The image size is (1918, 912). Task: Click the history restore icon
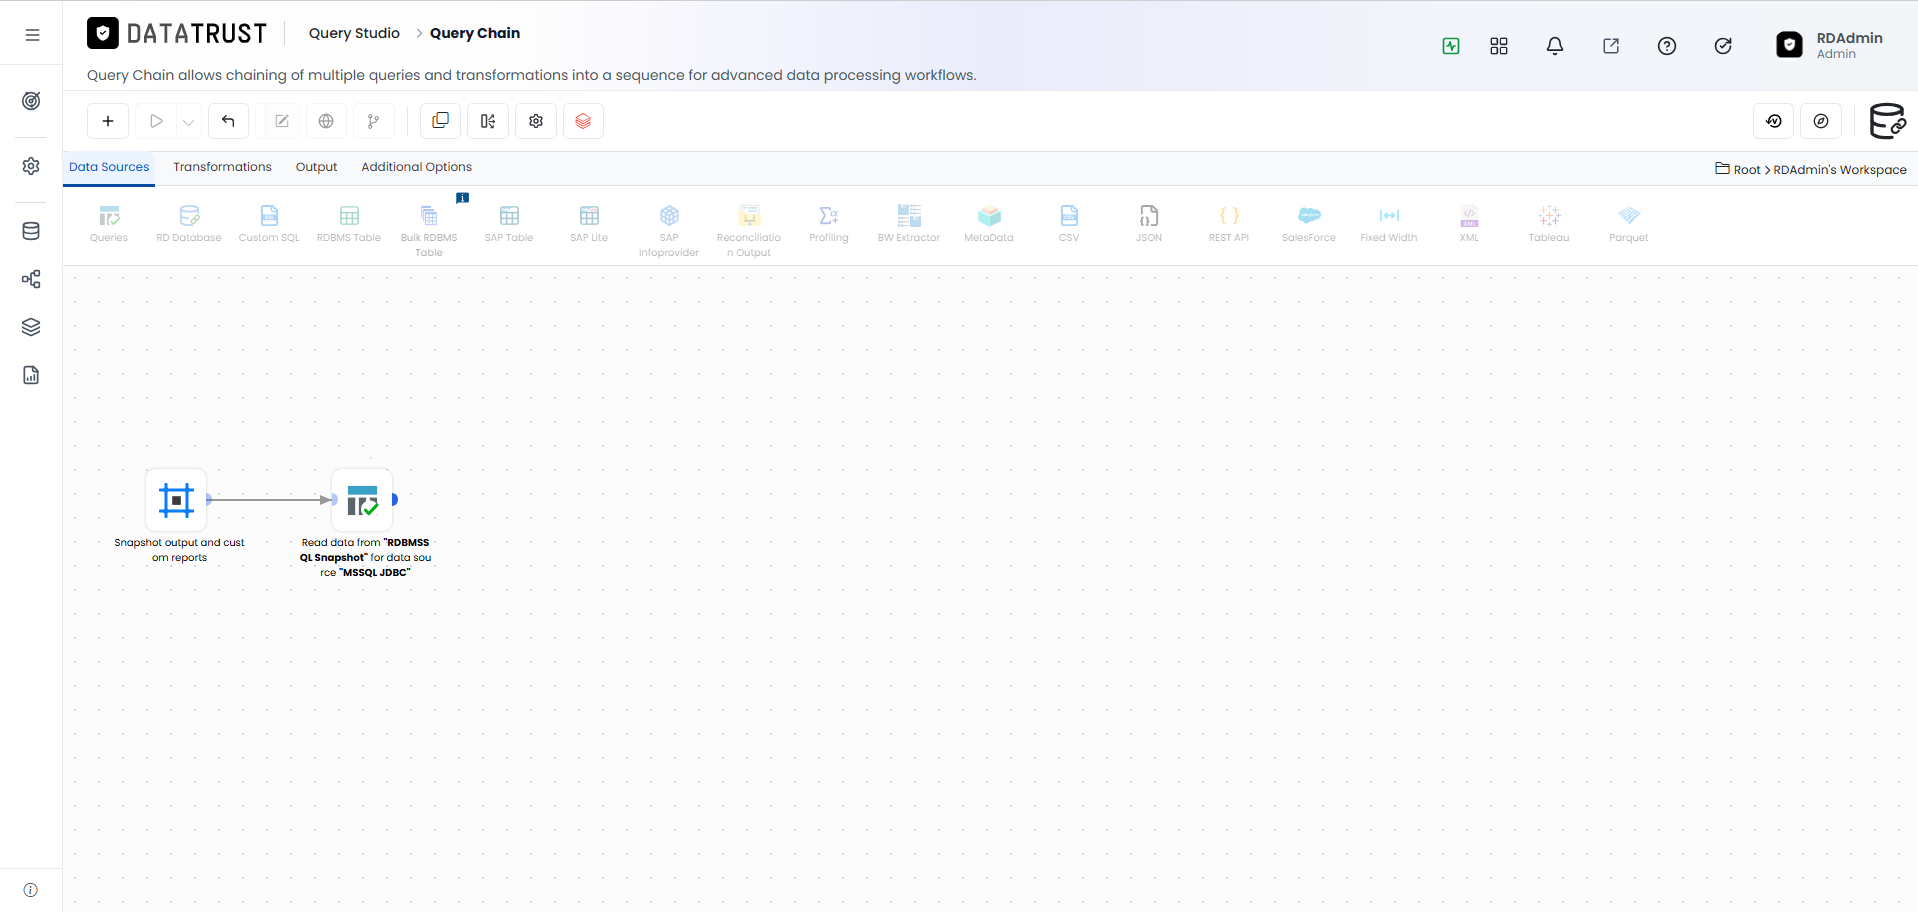tap(1774, 121)
